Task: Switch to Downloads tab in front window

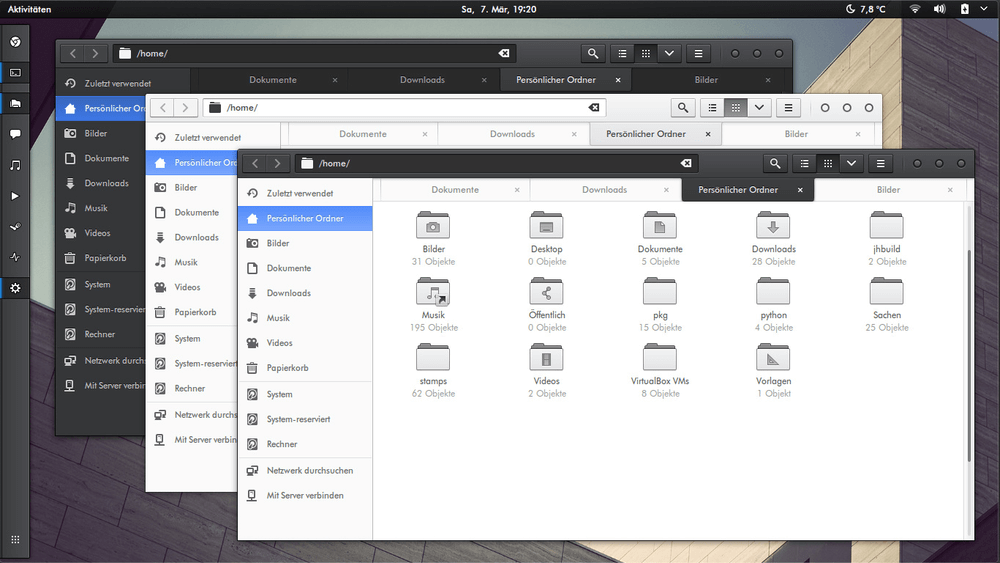Action: [x=605, y=190]
